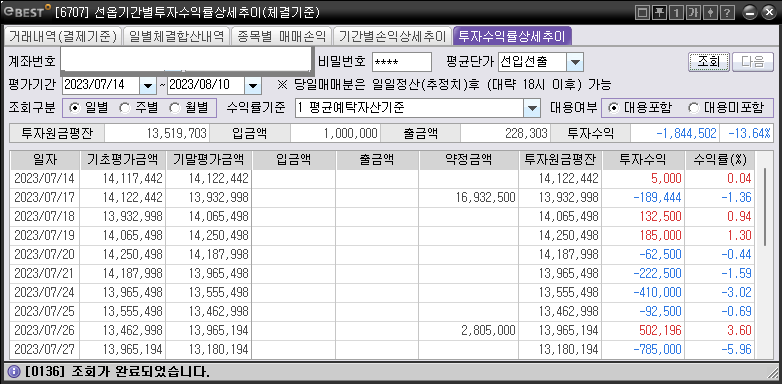Select the 2023/07/21 date cell
The image size is (782, 384).
[x=44, y=274]
